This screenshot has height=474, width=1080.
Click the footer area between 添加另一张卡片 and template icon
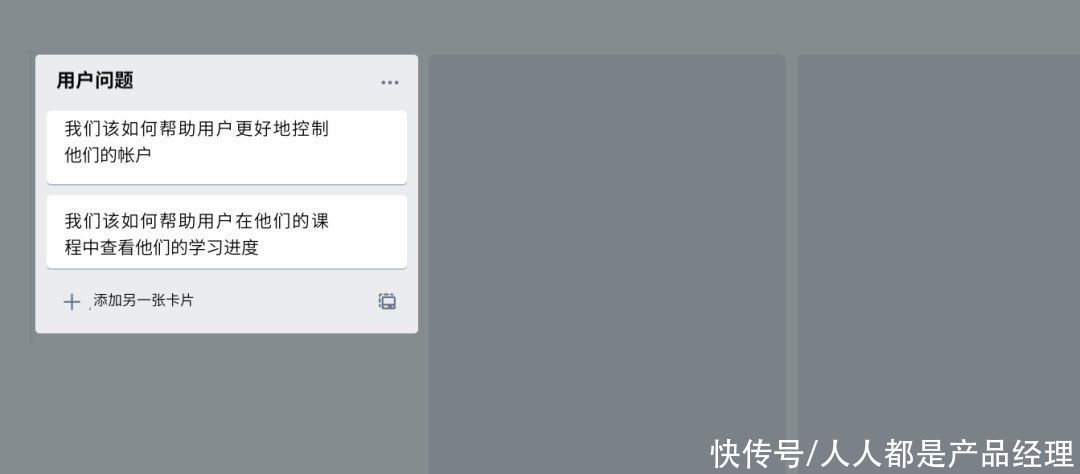tap(285, 301)
